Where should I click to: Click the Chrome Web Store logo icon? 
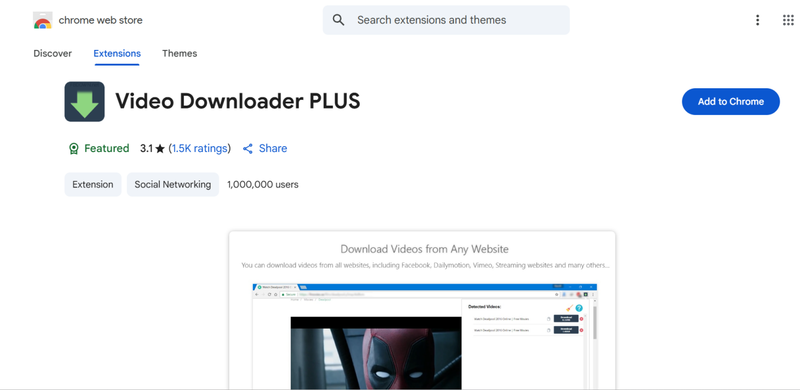tap(42, 20)
